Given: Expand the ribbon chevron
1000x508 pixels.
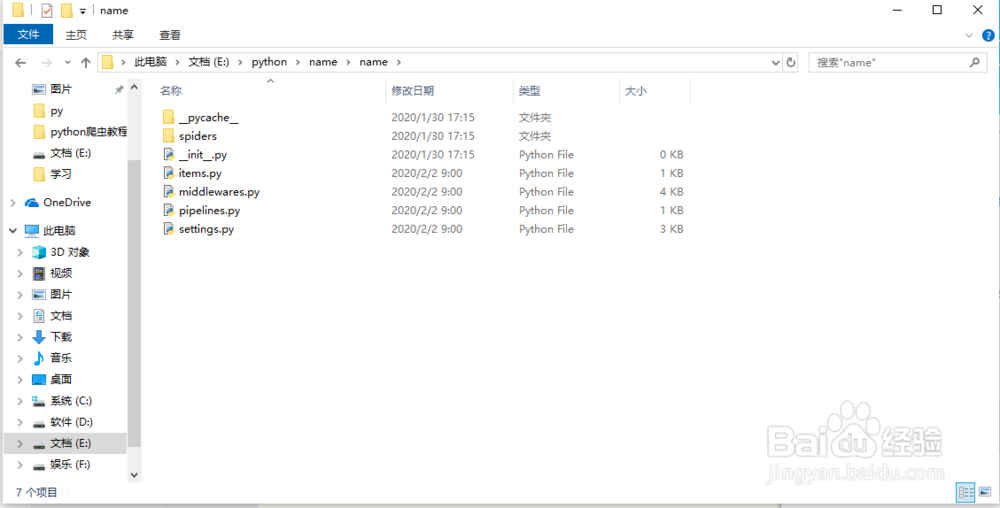Looking at the screenshot, I should (969, 36).
